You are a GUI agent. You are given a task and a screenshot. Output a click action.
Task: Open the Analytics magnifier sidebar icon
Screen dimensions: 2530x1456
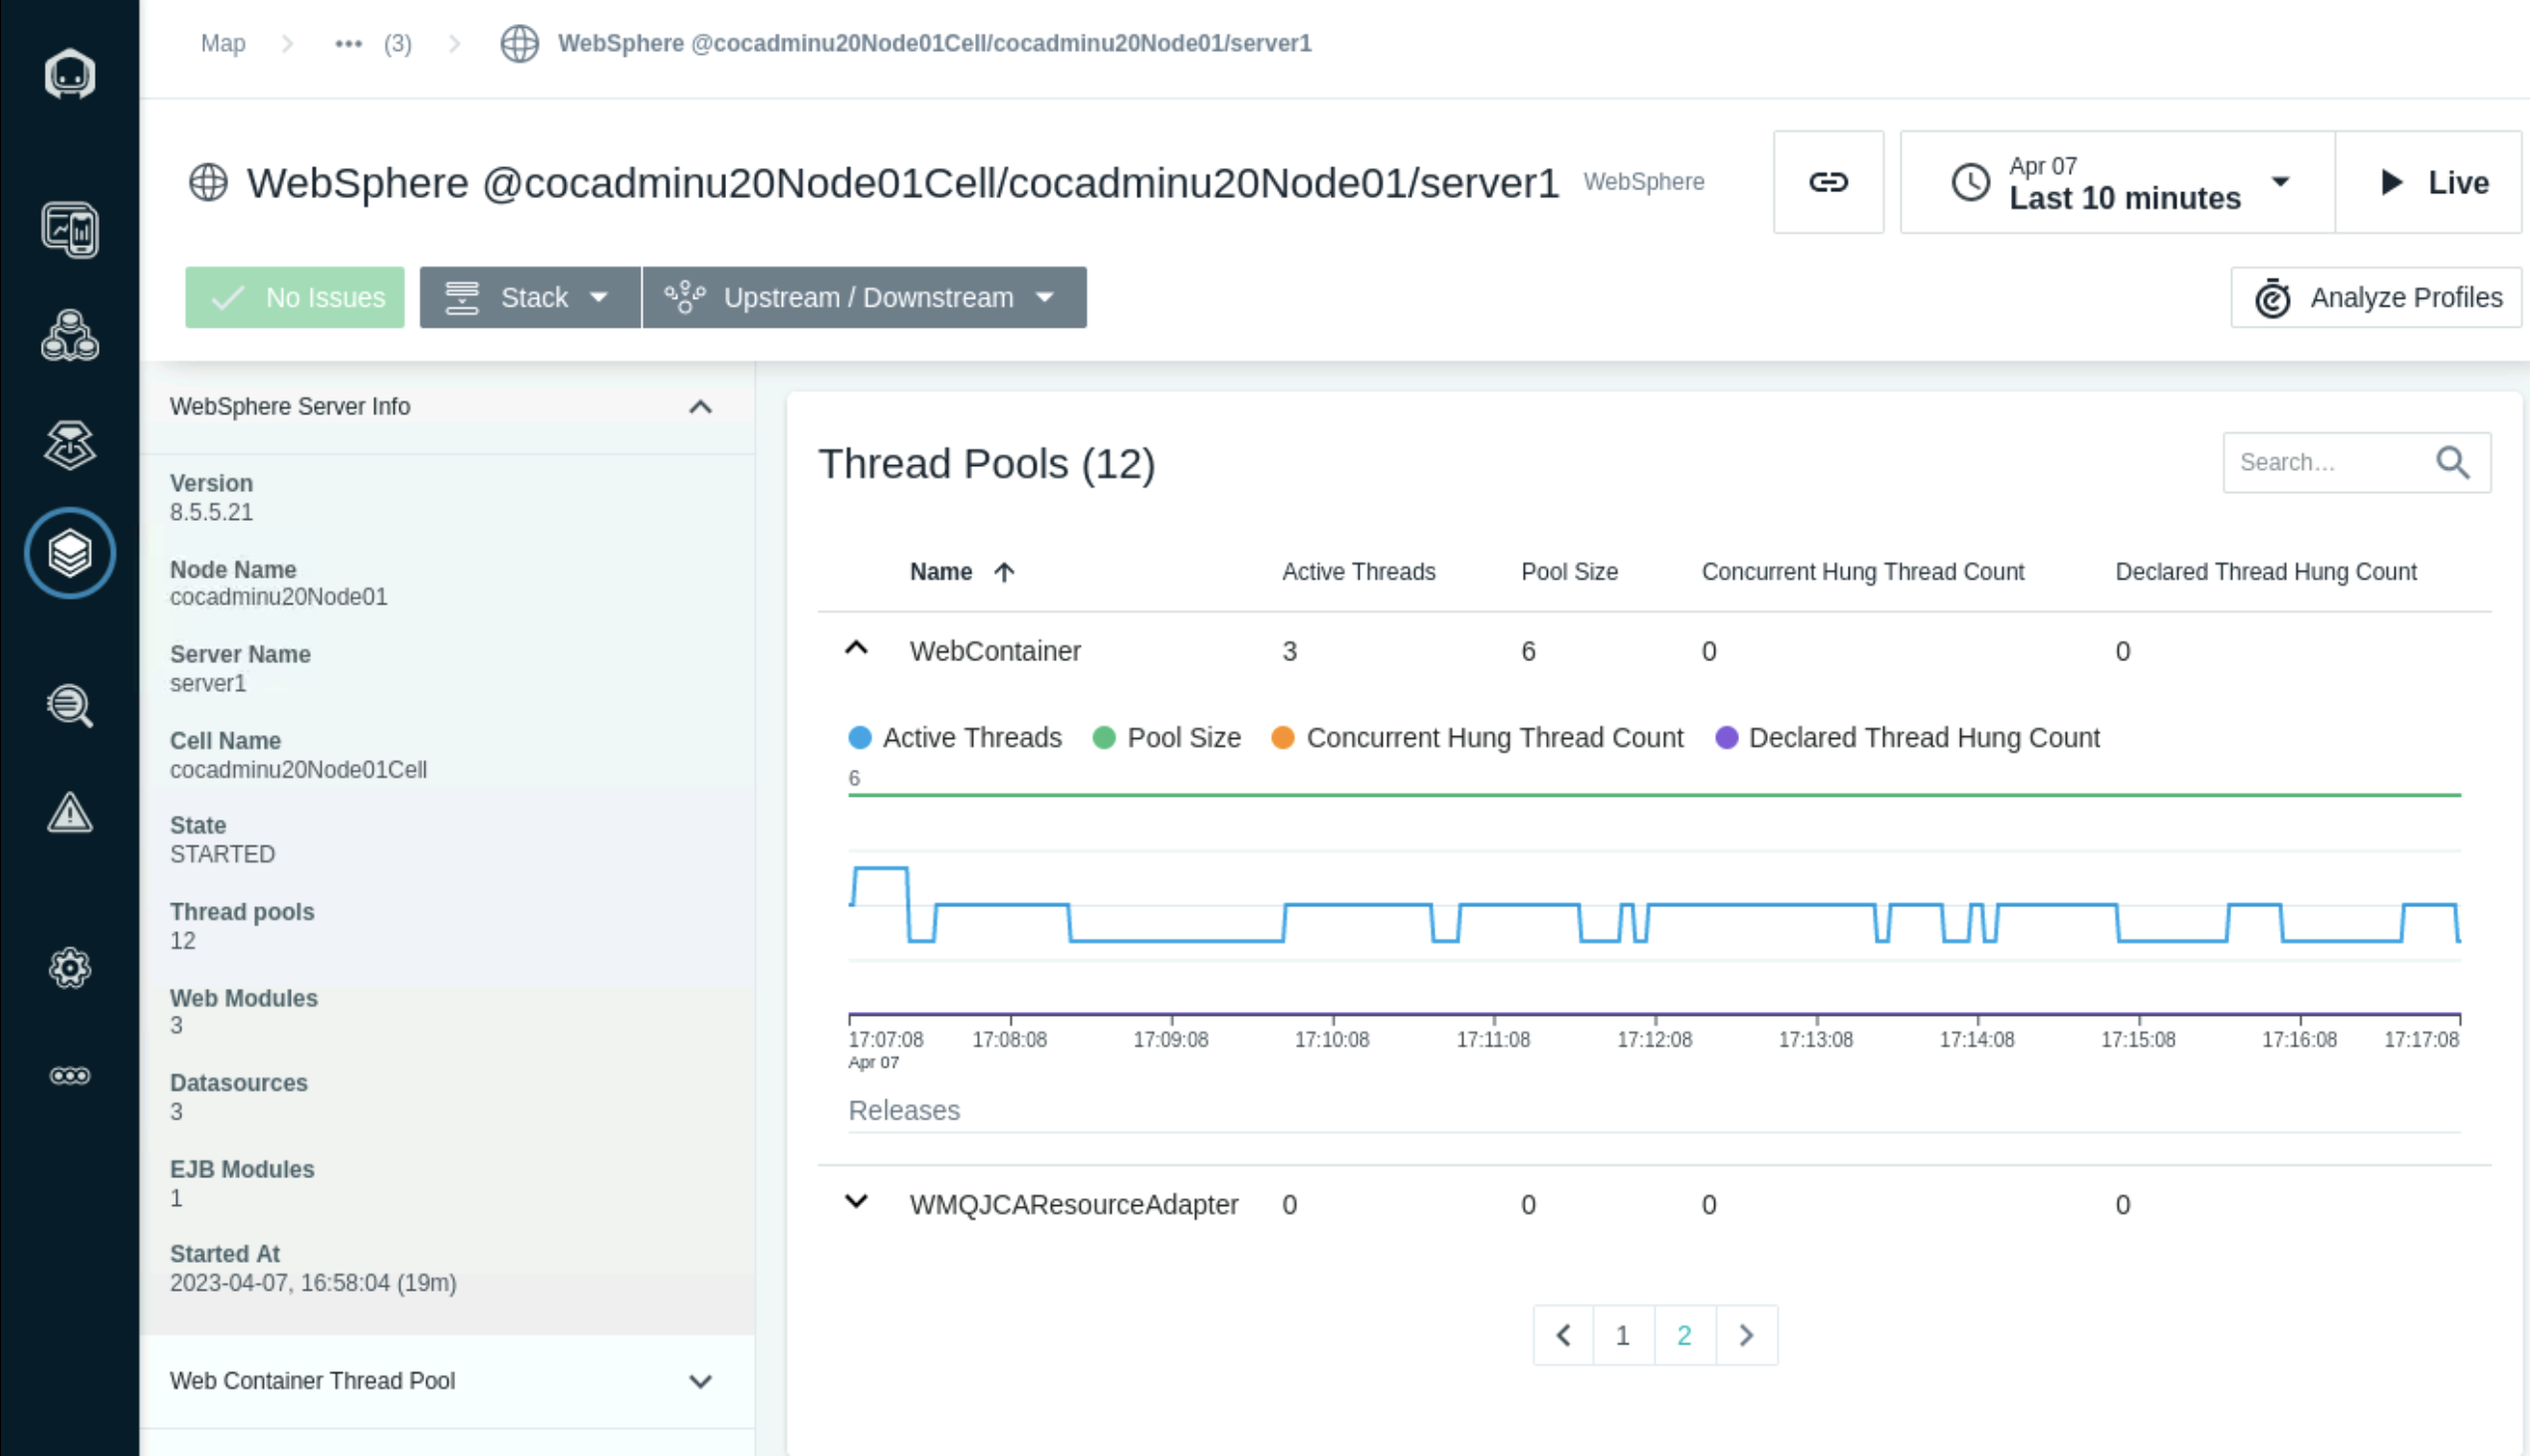(69, 706)
